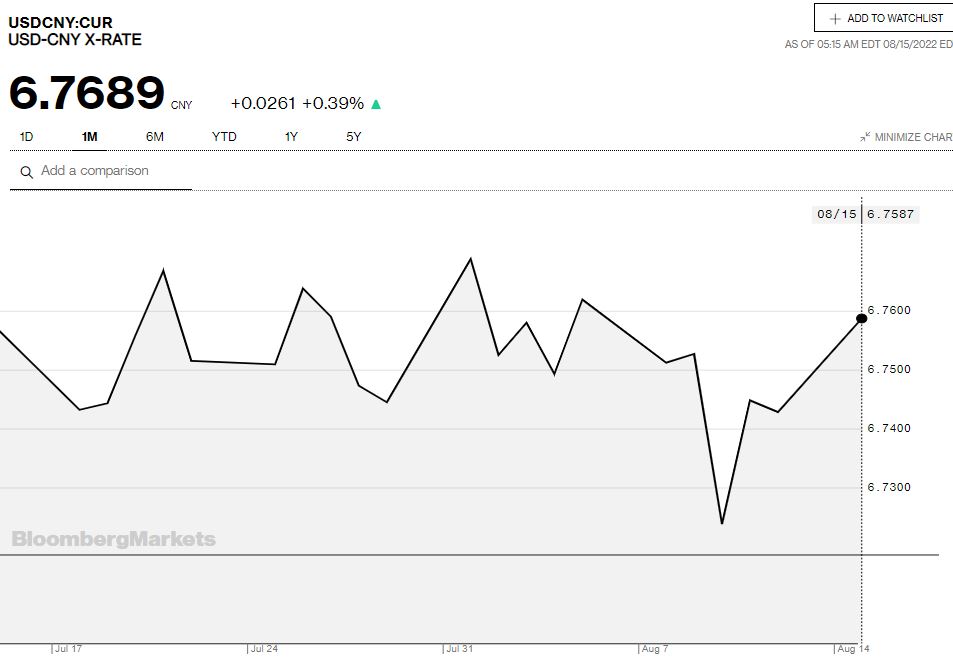953x660 pixels.
Task: Click the magnifier icon beside Add a comparison
Action: point(27,172)
